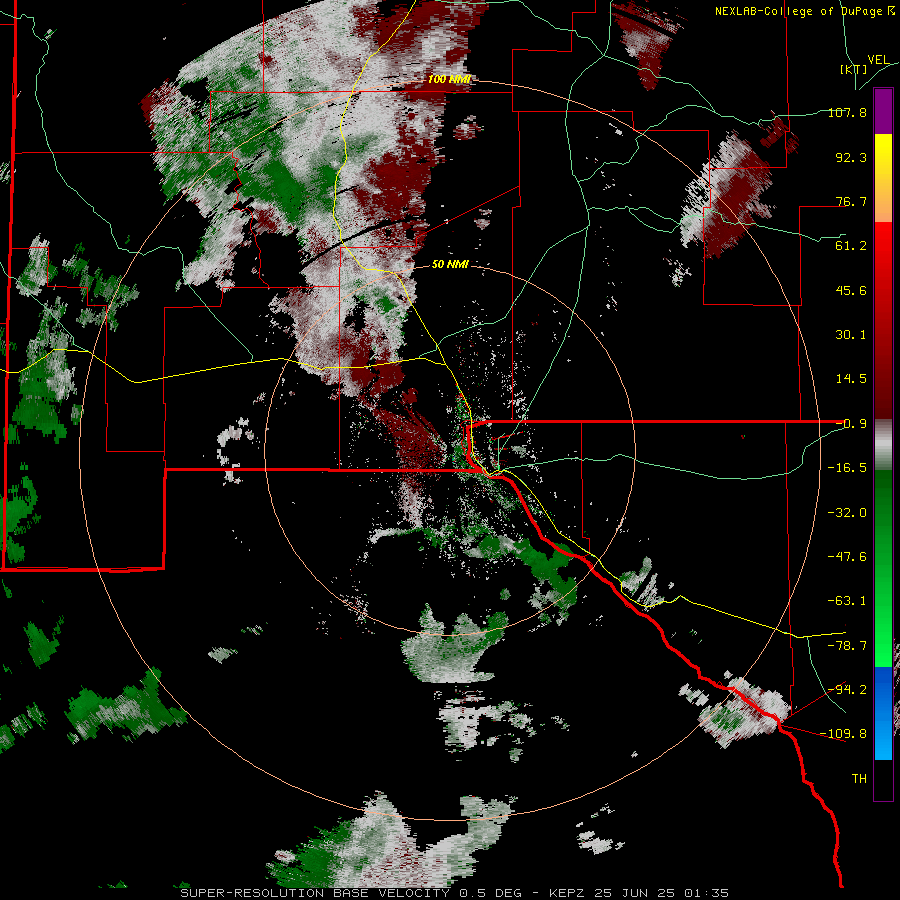The width and height of the screenshot is (900, 900).
Task: Click the 100 NMI range ring label
Action: pos(449,79)
